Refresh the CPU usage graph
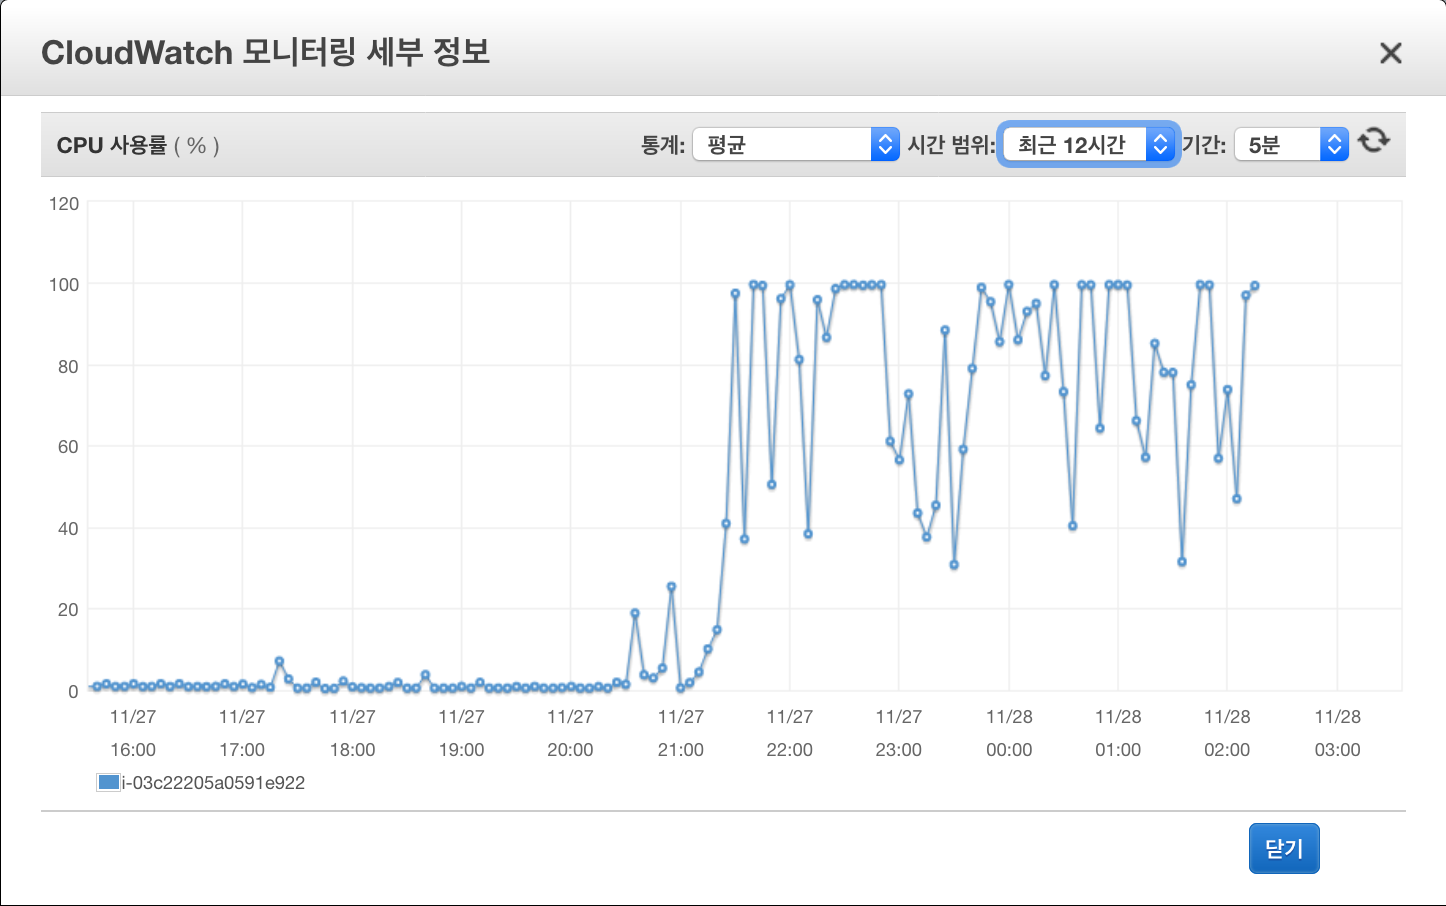 point(1374,140)
